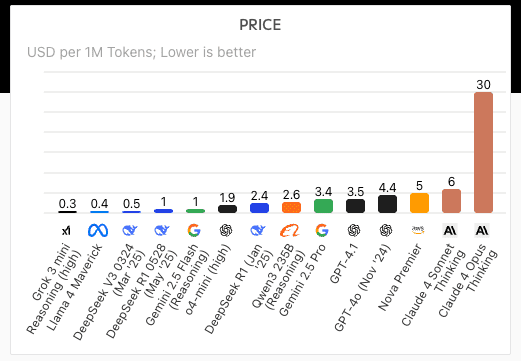Click the tall Claude 4 Opus bar labeled 30
521x361 pixels.
(483, 152)
